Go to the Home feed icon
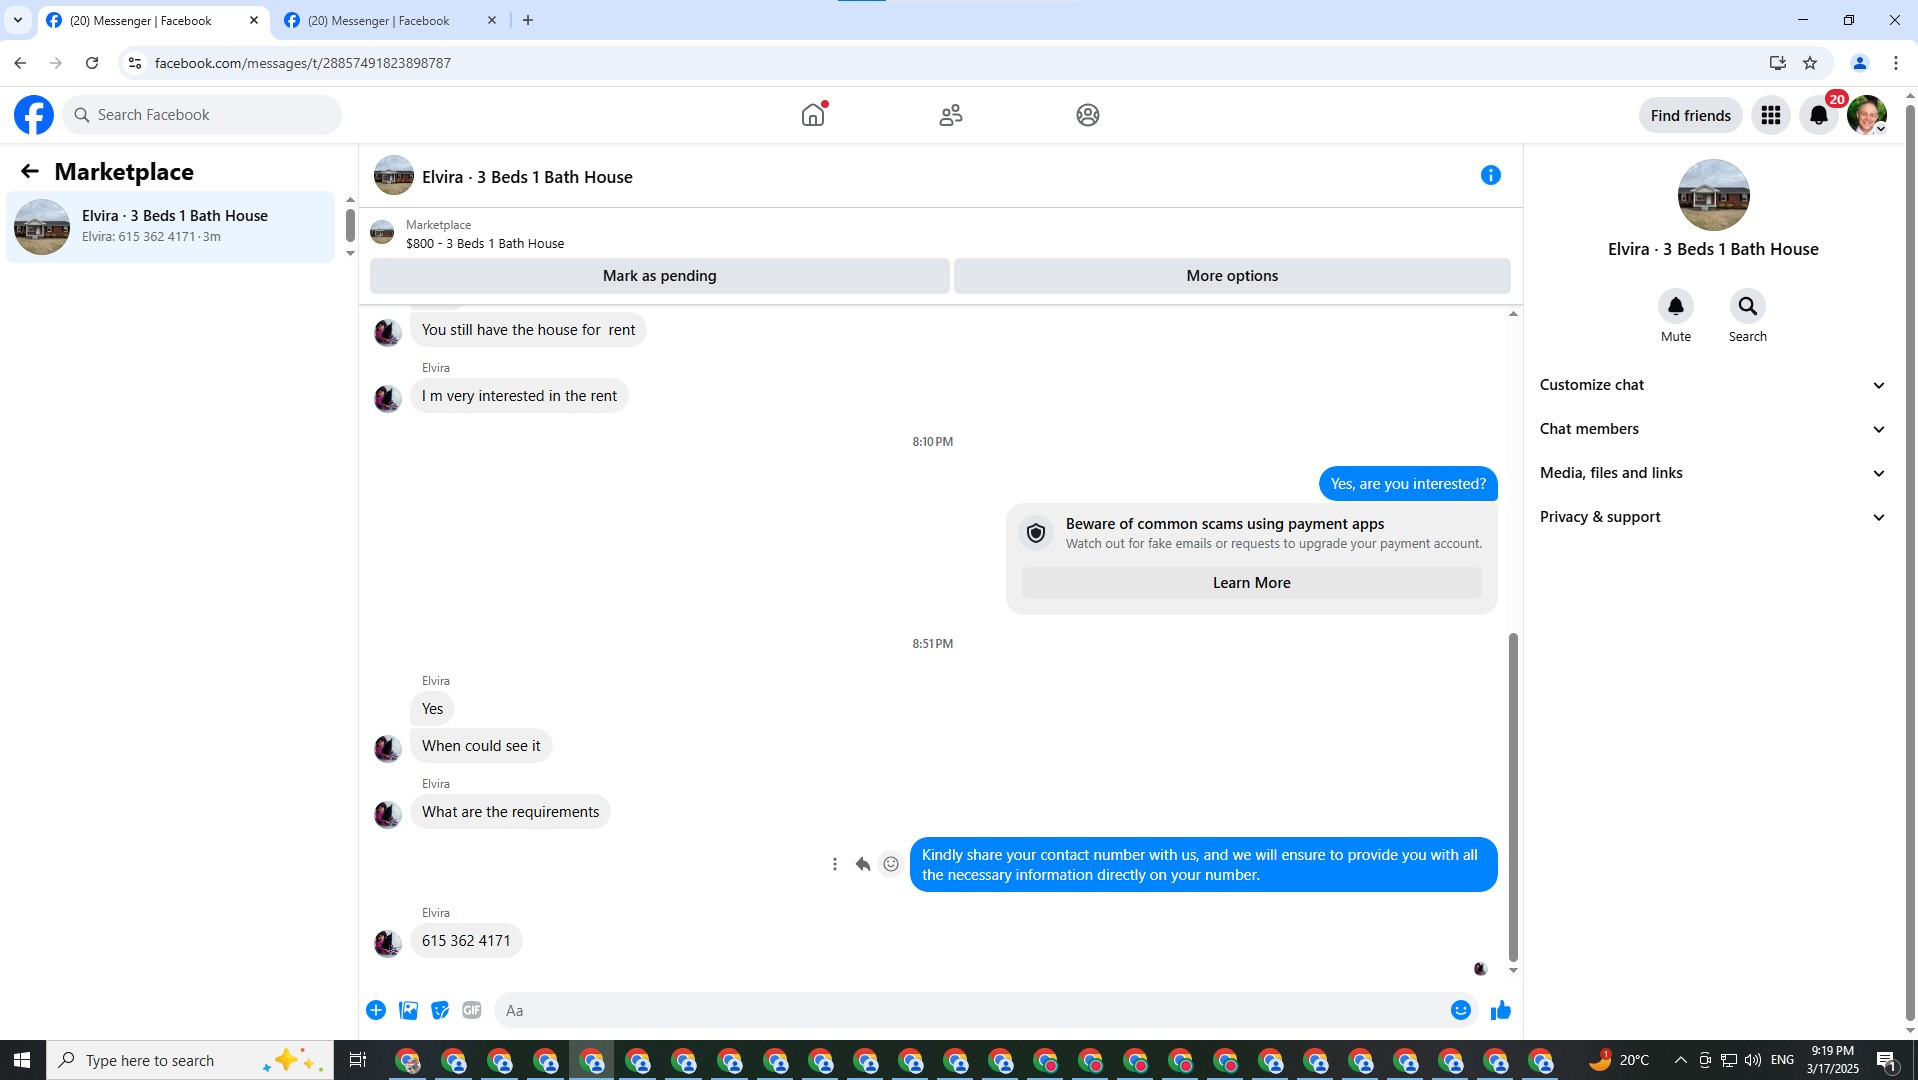The height and width of the screenshot is (1080, 1918). click(x=813, y=115)
